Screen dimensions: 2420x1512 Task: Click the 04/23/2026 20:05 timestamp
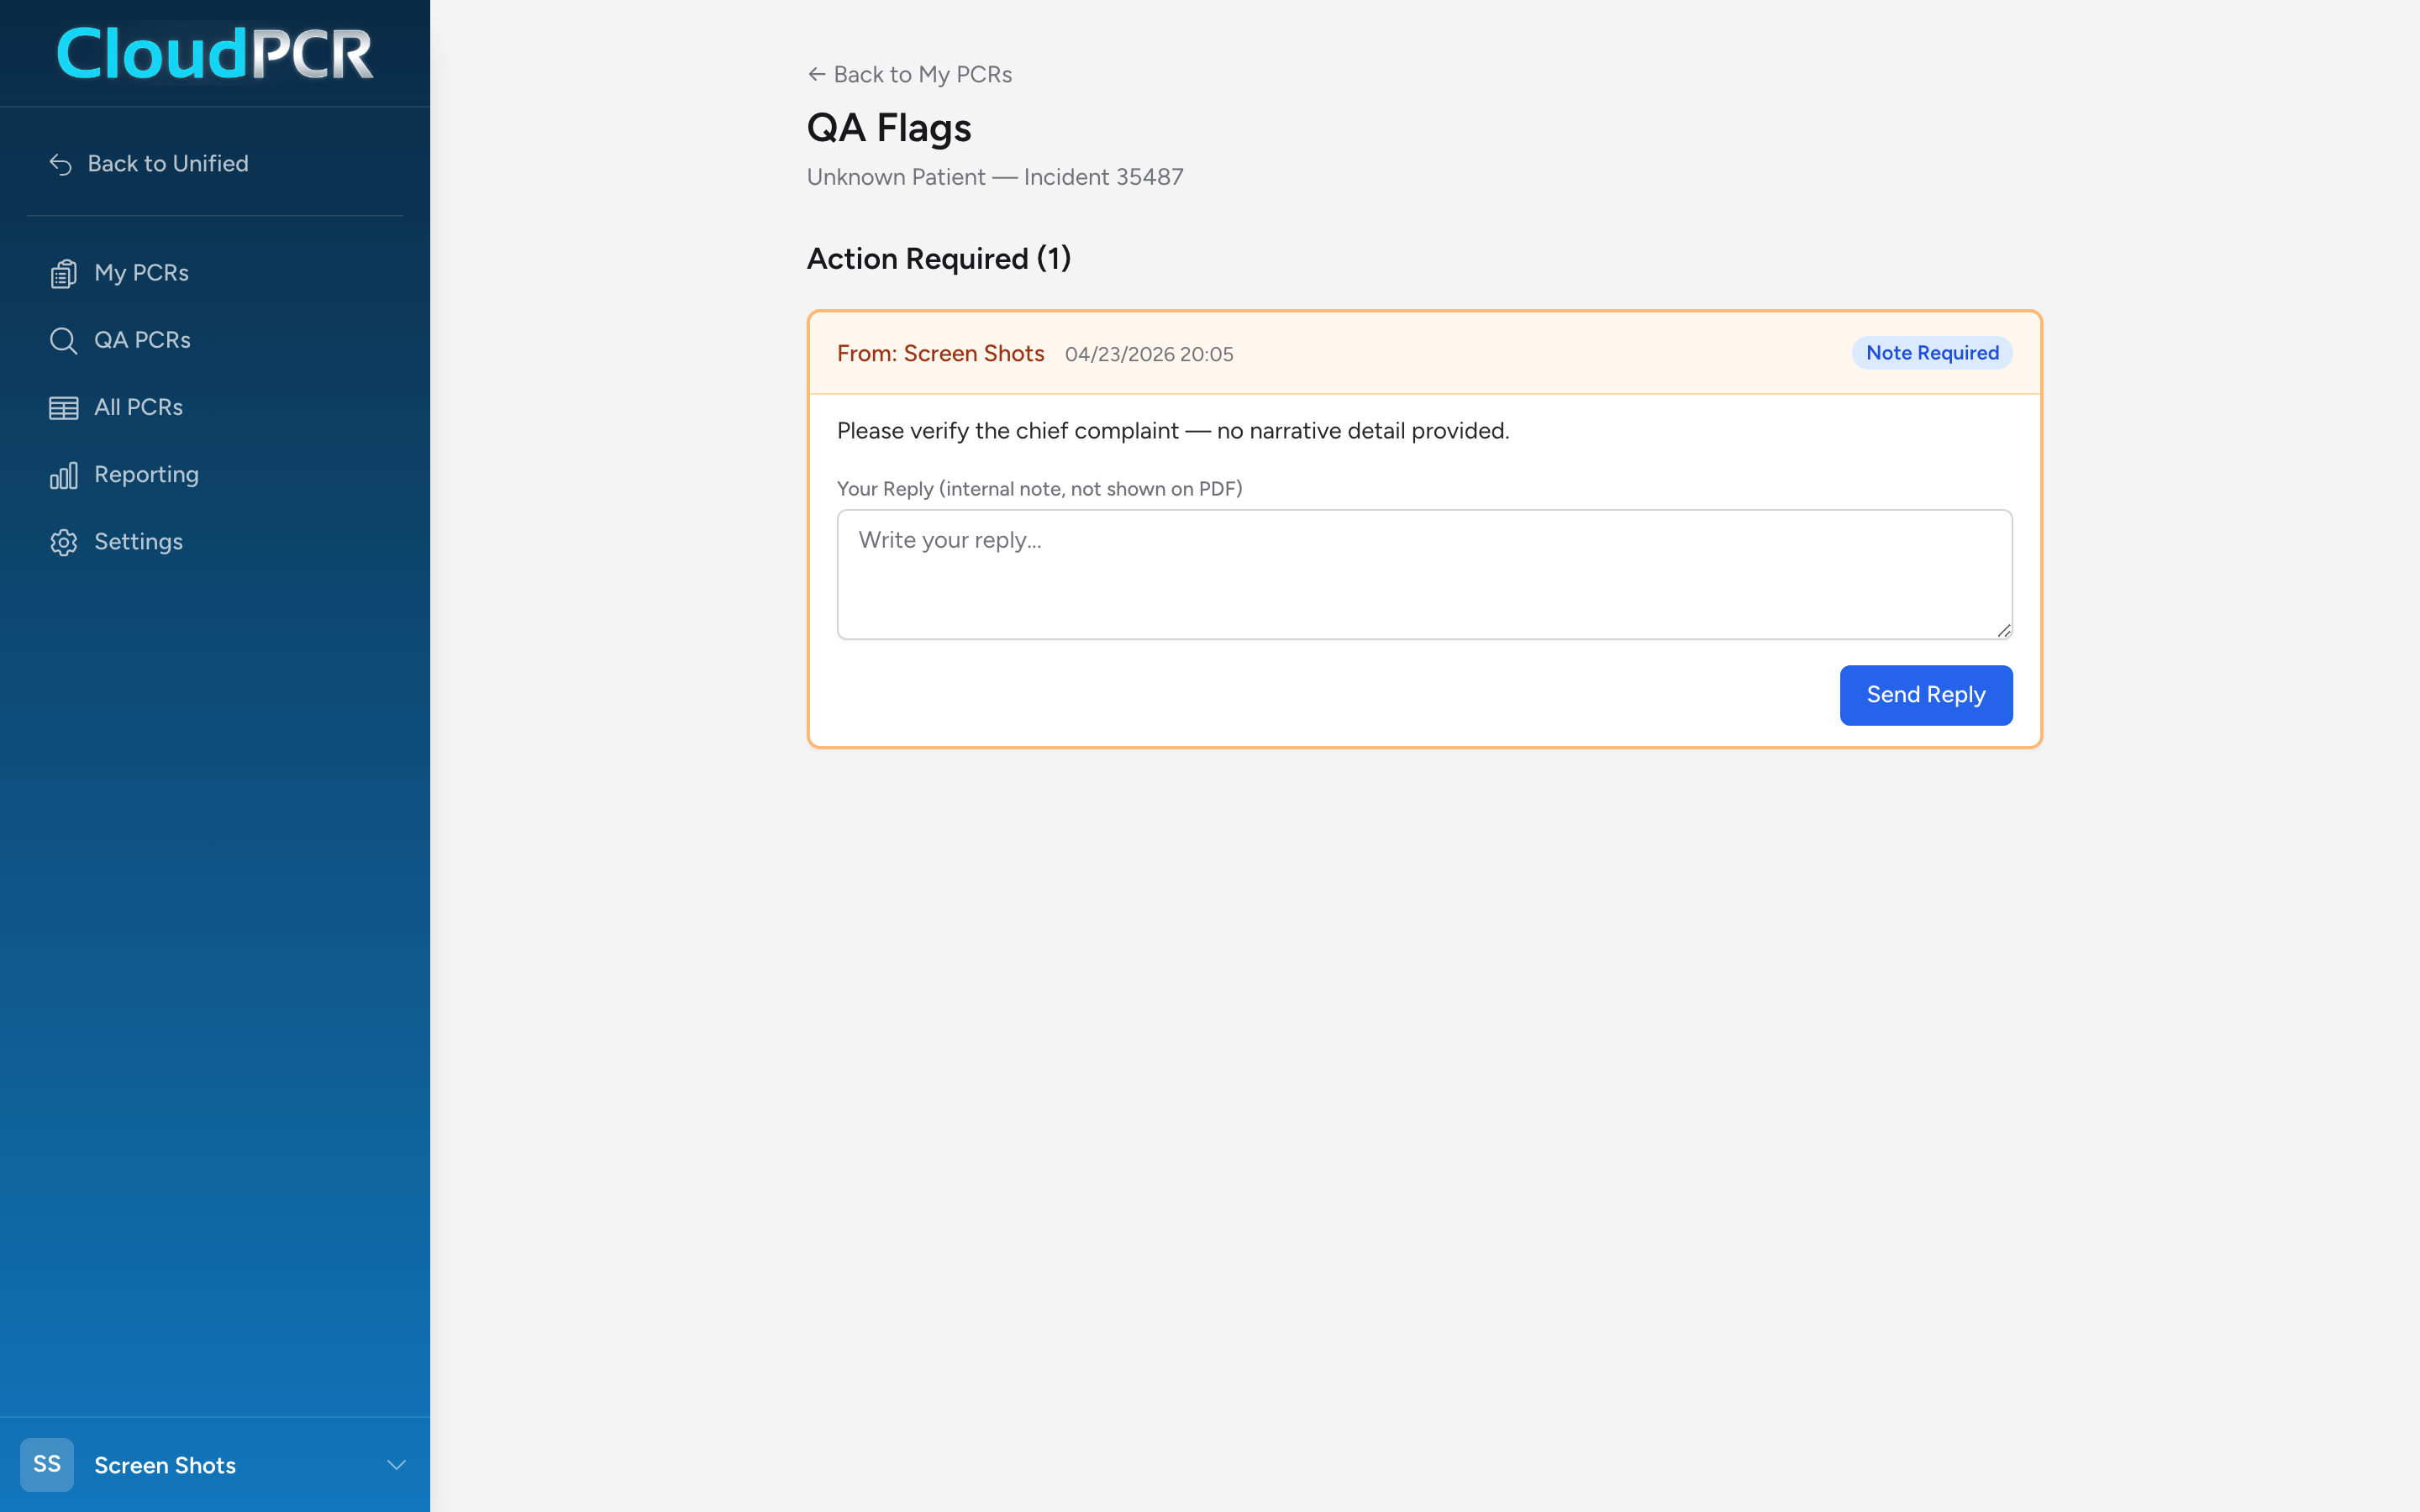[1148, 355]
